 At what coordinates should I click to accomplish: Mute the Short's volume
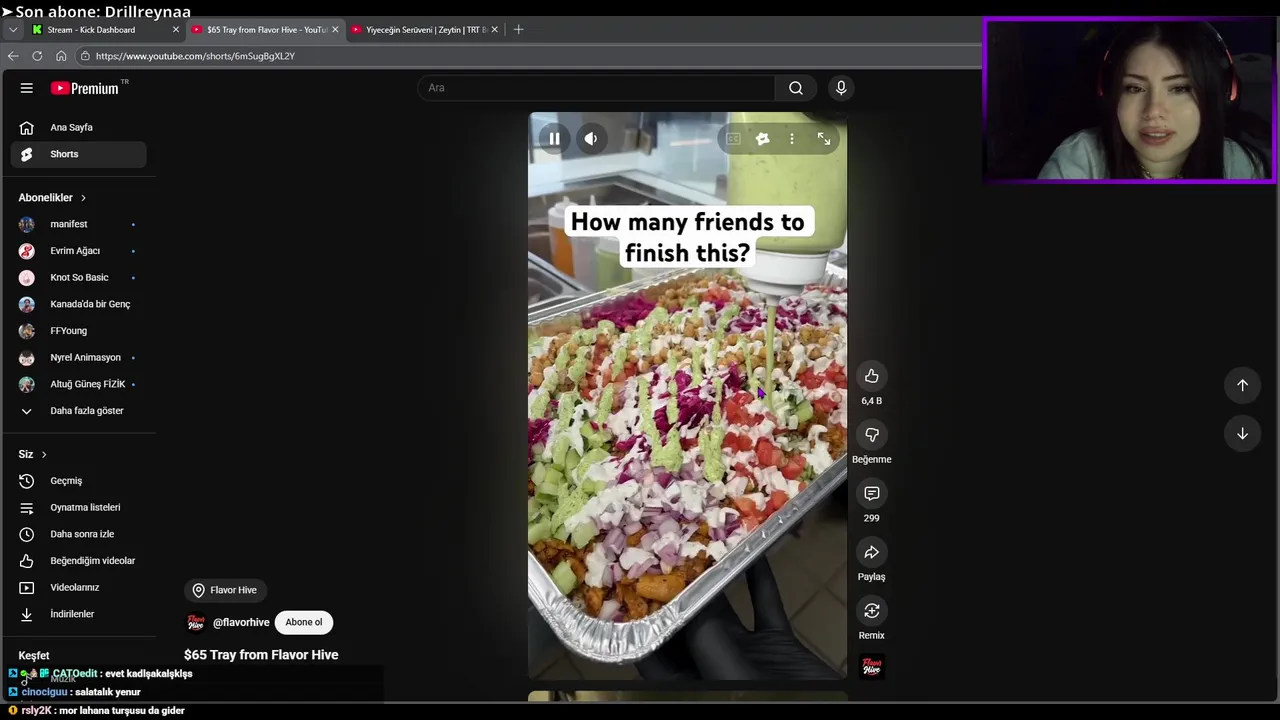tap(591, 139)
